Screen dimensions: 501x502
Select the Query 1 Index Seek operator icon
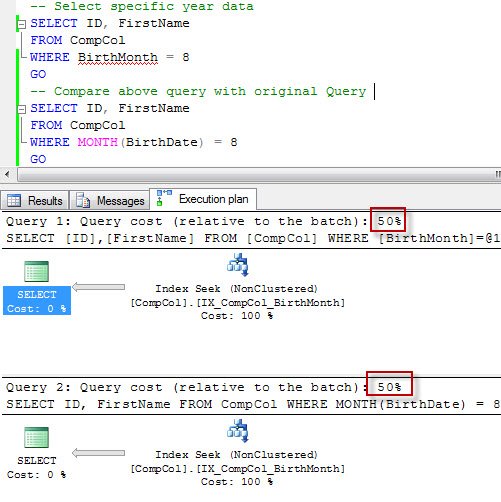pos(238,265)
